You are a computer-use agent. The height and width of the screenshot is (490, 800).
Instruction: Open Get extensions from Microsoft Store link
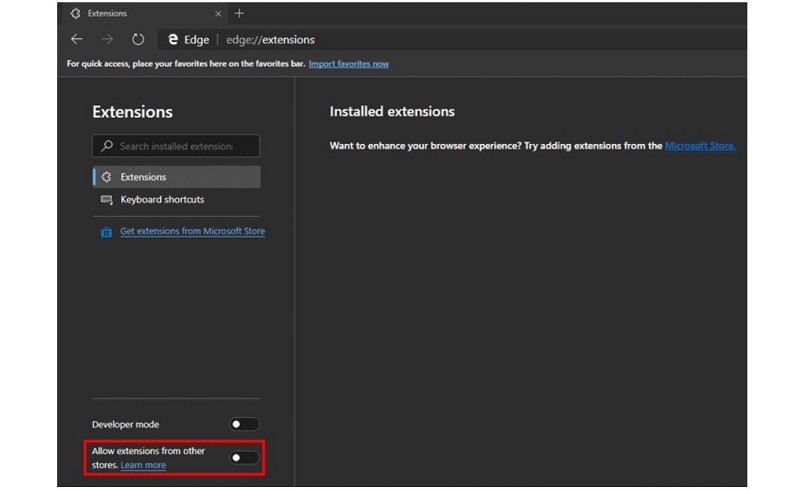192,231
